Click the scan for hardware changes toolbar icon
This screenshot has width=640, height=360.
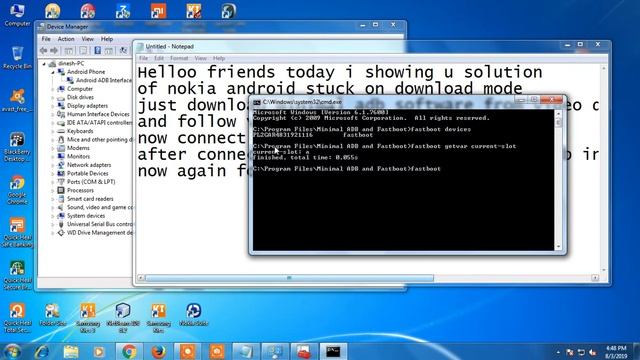coord(123,51)
